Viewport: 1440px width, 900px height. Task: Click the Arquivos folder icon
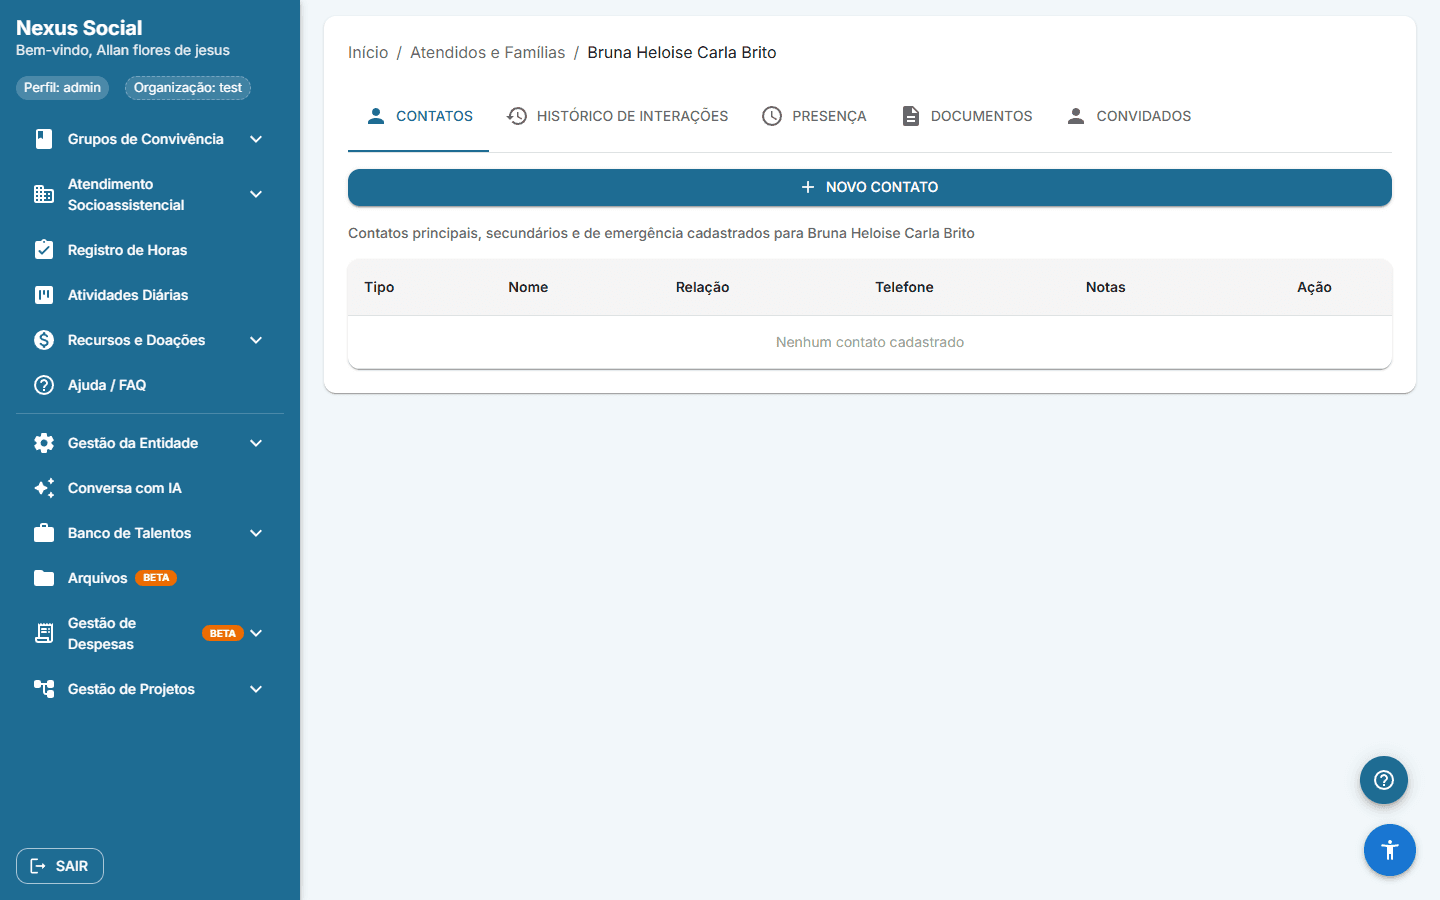(x=44, y=578)
